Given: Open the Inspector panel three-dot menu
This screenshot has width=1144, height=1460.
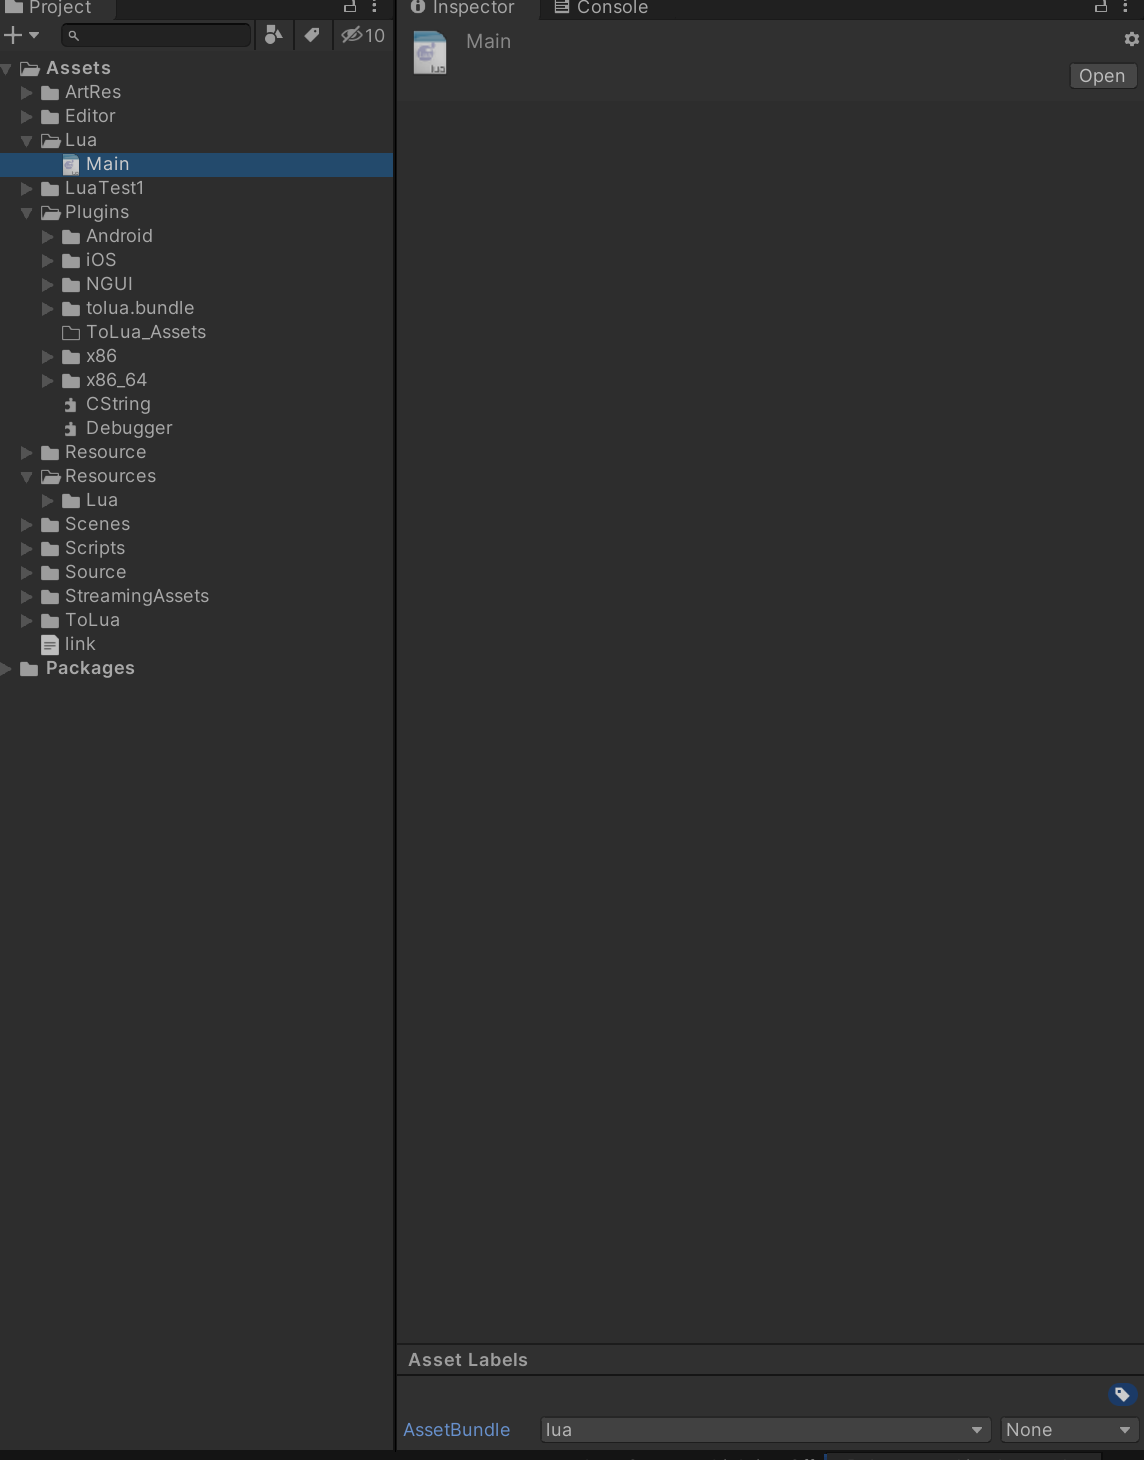Looking at the screenshot, I should (x=1126, y=7).
